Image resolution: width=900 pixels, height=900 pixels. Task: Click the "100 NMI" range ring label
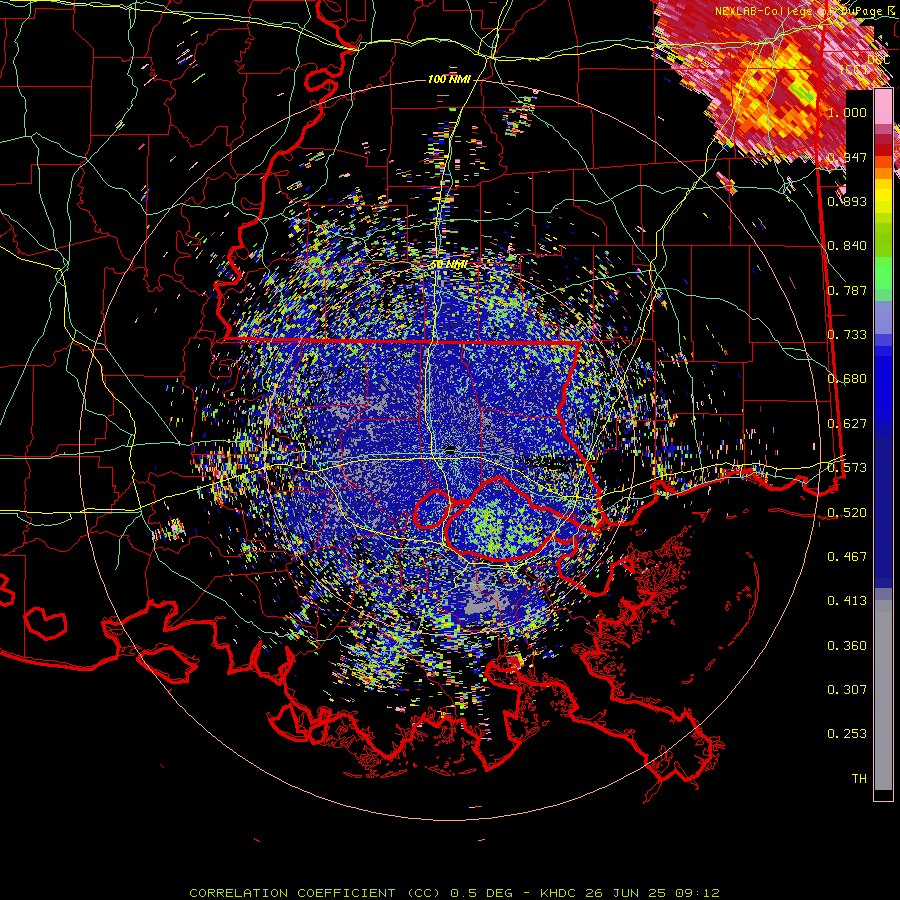click(x=449, y=79)
